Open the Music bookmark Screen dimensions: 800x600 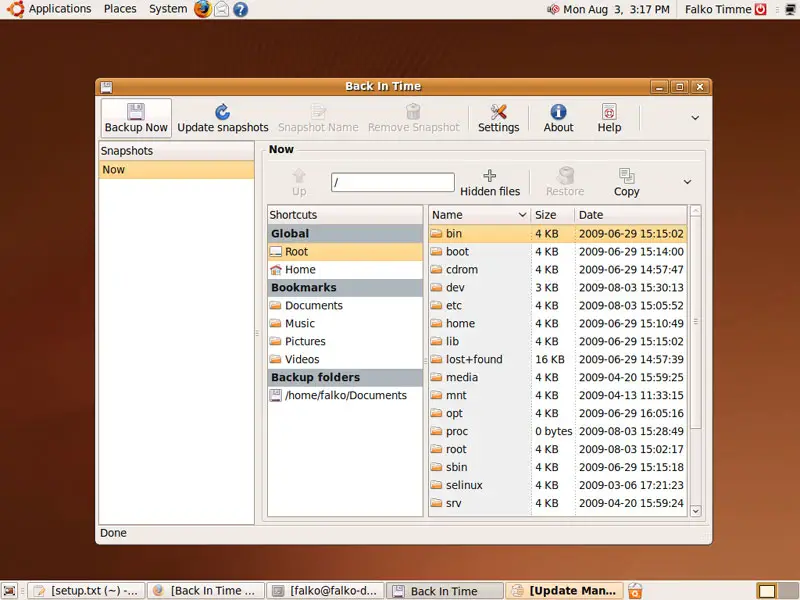point(345,323)
